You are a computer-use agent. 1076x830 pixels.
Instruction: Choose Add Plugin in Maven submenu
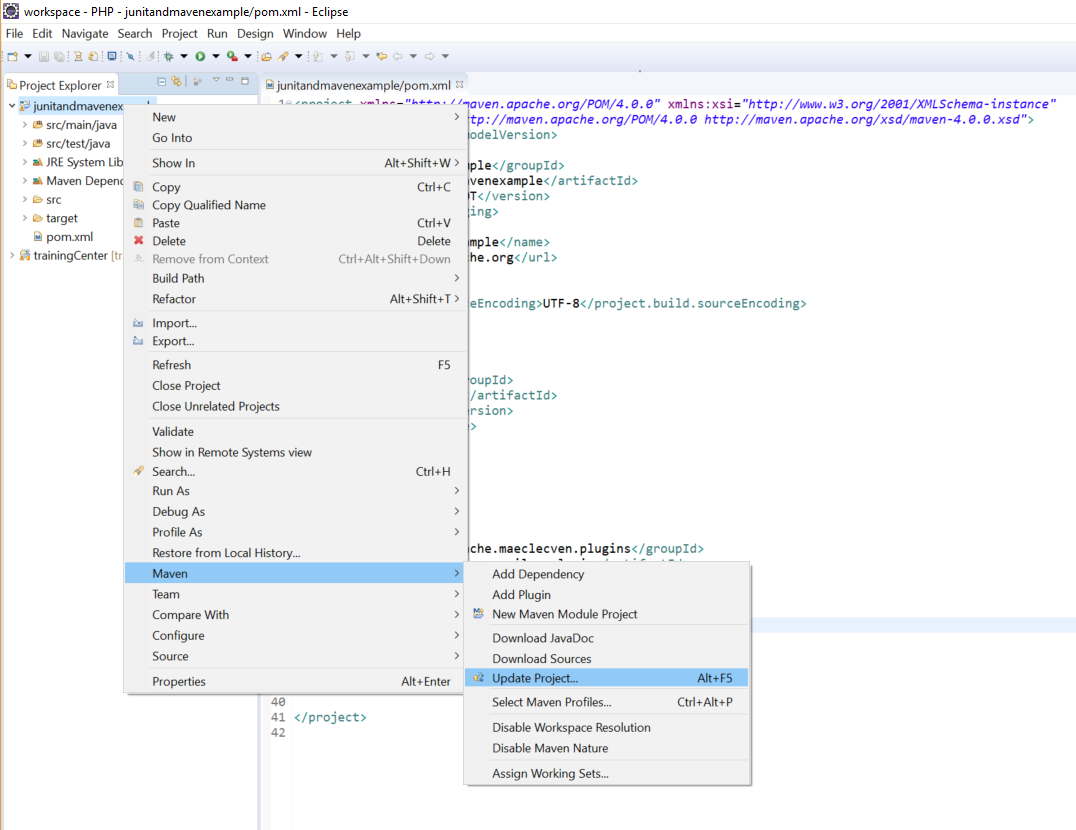click(607, 595)
